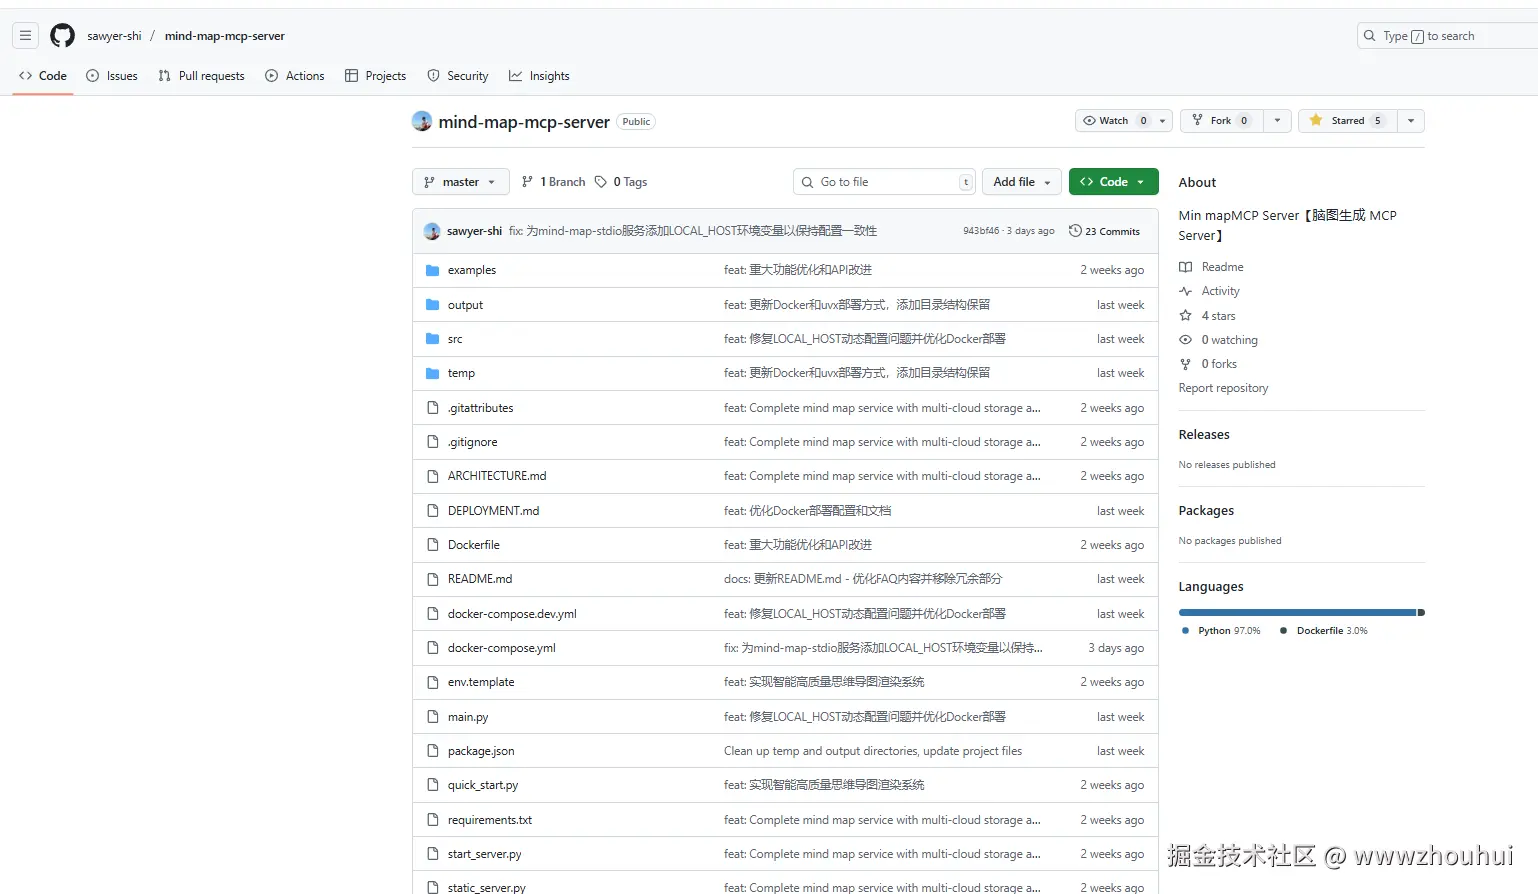Screen dimensions: 1538x894
Task: Click the languages percentage bar
Action: [x=1302, y=613]
